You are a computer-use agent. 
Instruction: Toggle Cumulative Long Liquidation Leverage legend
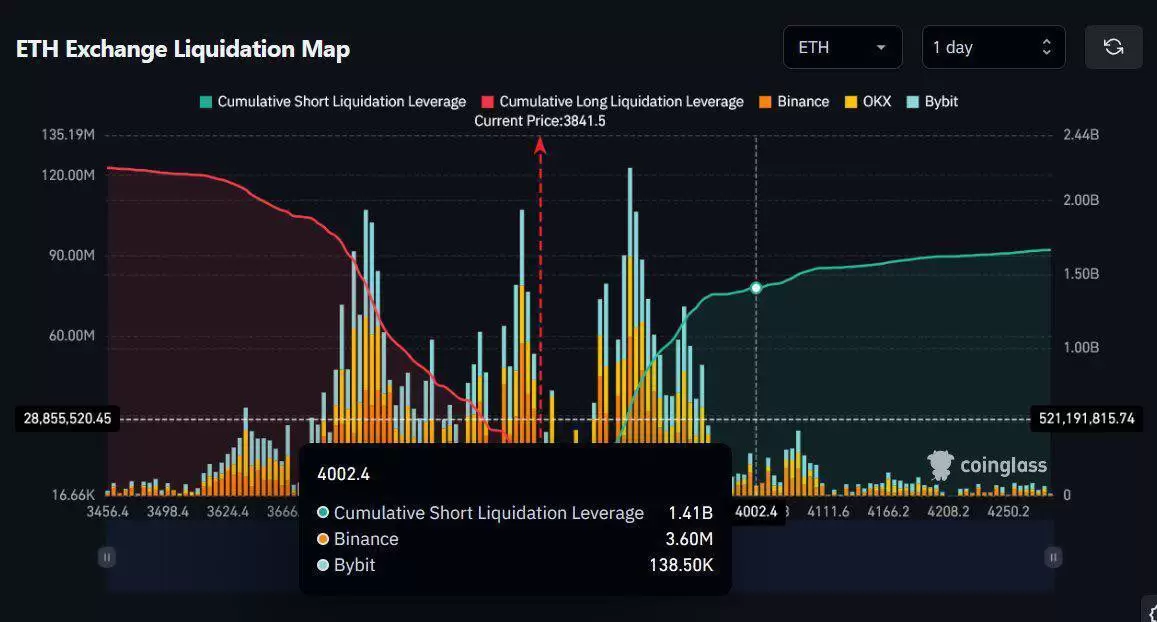click(x=612, y=102)
